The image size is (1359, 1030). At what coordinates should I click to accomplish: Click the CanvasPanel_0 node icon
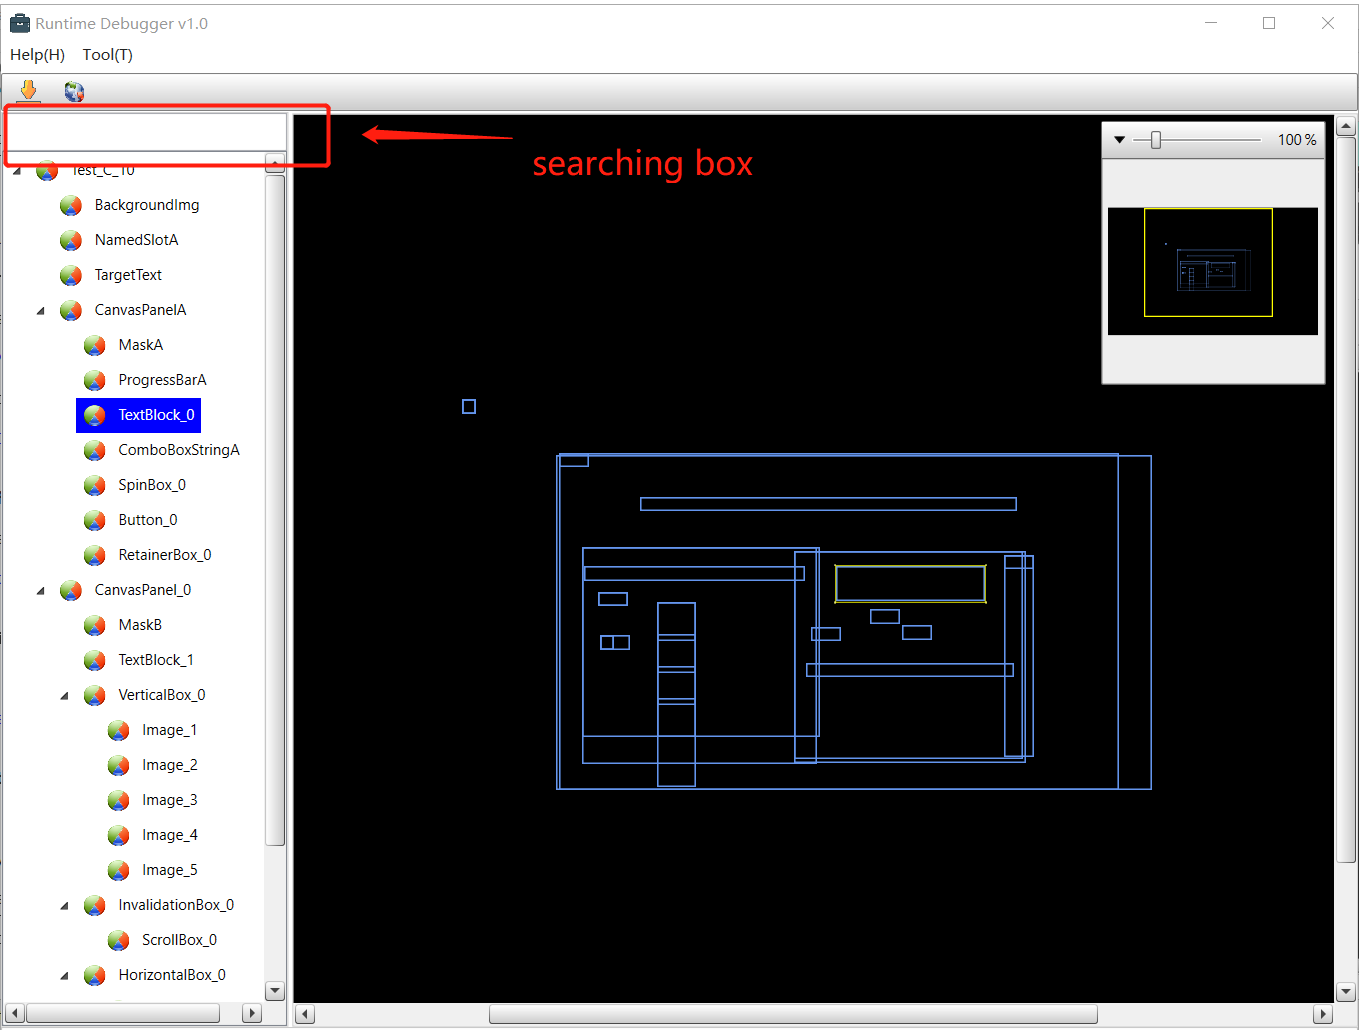71,590
